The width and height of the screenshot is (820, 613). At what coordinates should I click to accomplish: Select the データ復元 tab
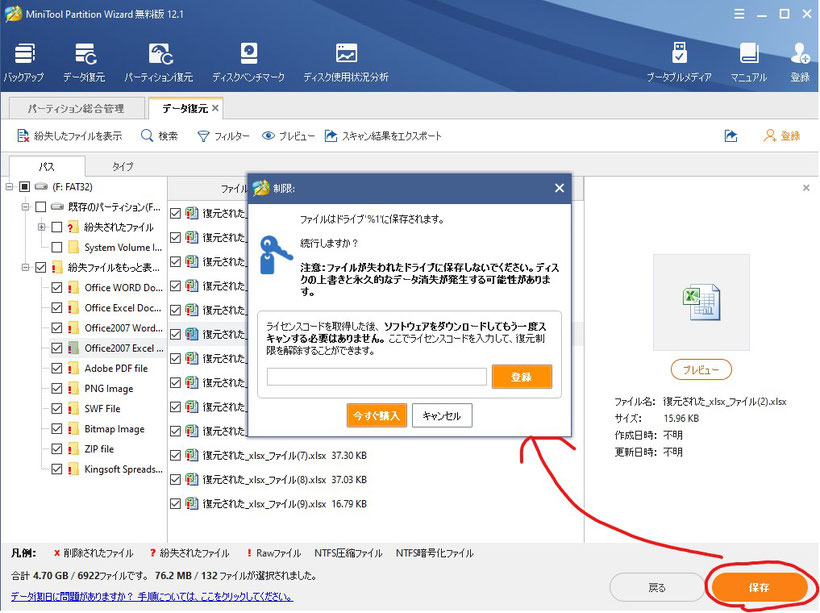click(185, 108)
